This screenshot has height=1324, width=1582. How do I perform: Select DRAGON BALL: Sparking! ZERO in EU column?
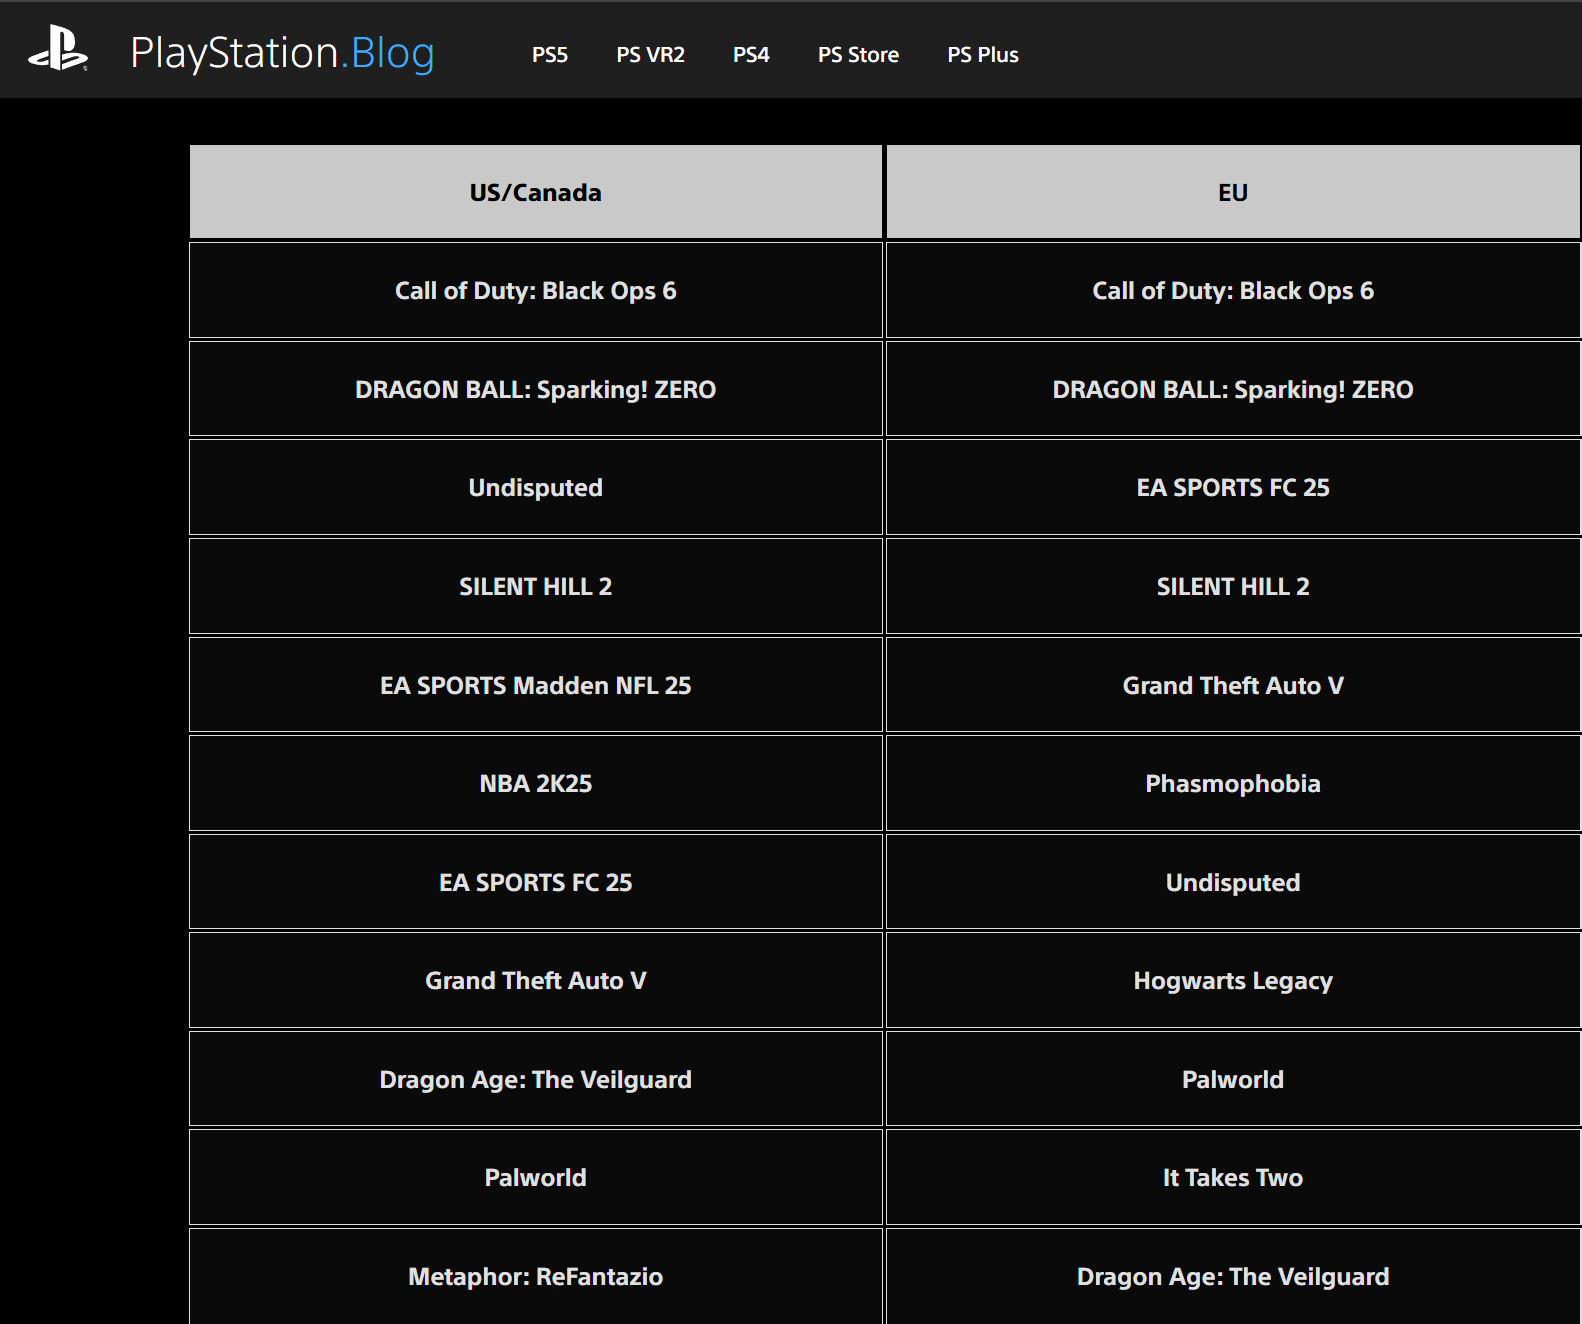(x=1233, y=389)
